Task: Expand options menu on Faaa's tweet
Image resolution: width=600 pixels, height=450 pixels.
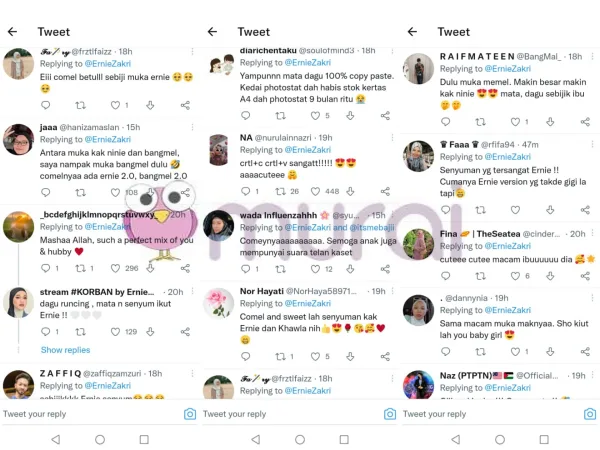Action: click(x=592, y=144)
